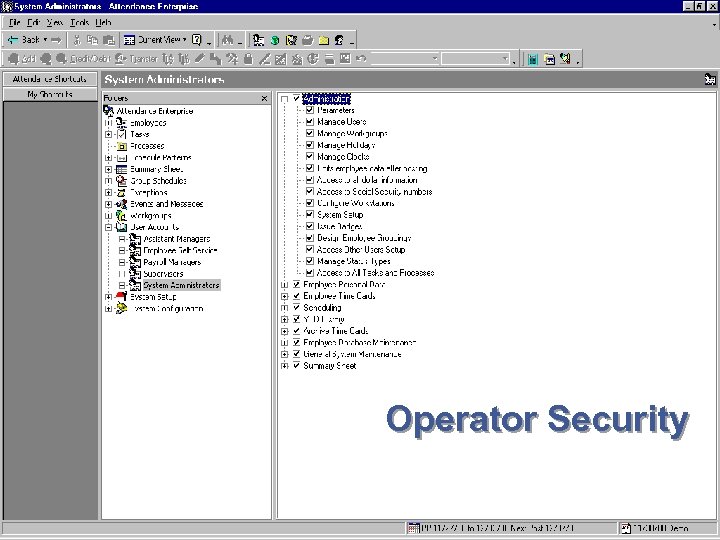Expand the Tasks folder node
Viewport: 720px width, 540px height.
pos(108,135)
